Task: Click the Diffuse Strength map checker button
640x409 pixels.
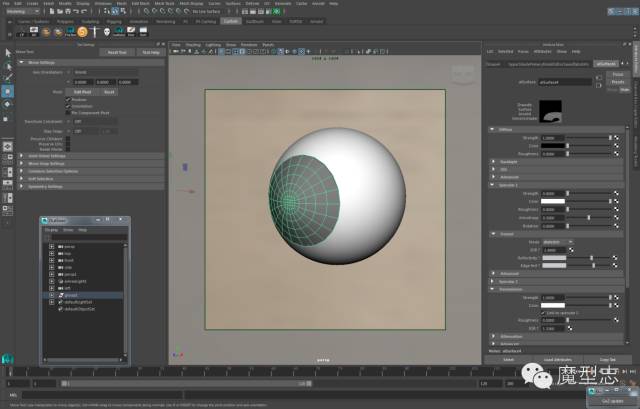Action: pos(616,138)
